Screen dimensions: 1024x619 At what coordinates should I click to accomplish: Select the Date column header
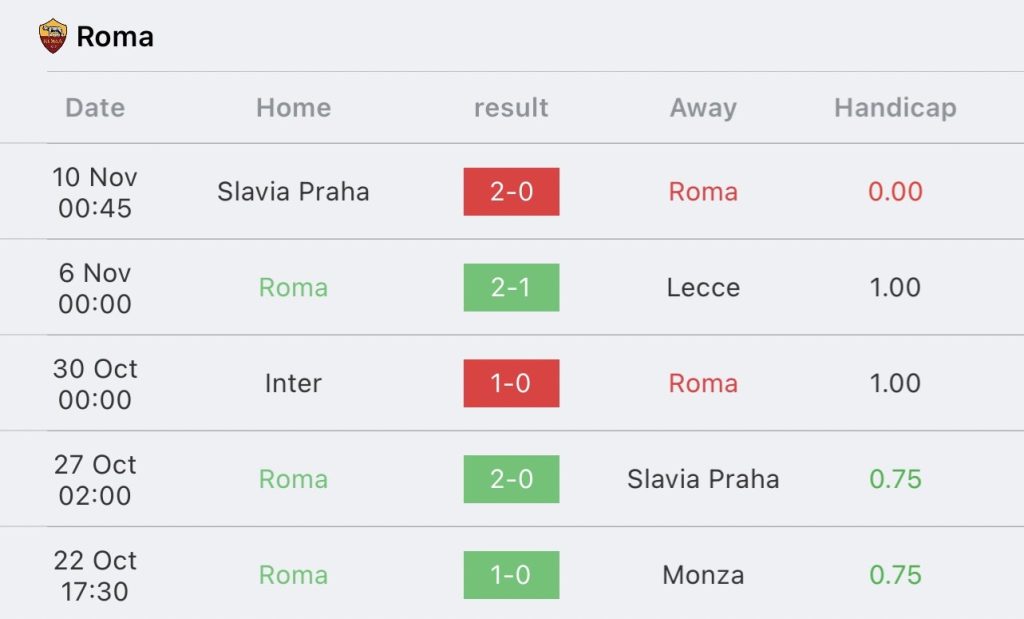pos(95,108)
